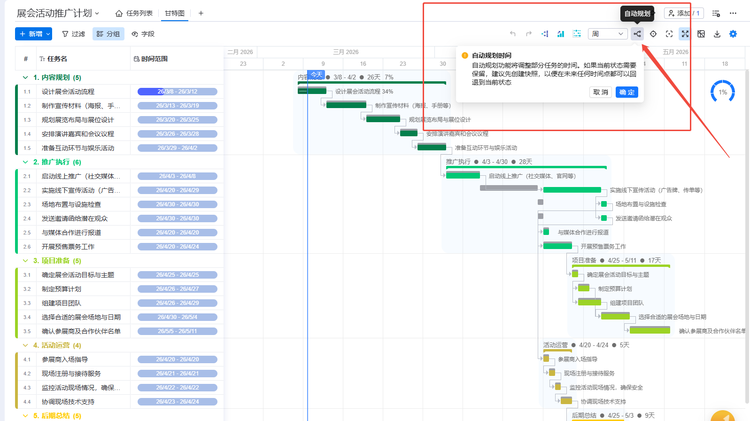
Task: Click the download/export icon in toolbar
Action: pyautogui.click(x=717, y=34)
